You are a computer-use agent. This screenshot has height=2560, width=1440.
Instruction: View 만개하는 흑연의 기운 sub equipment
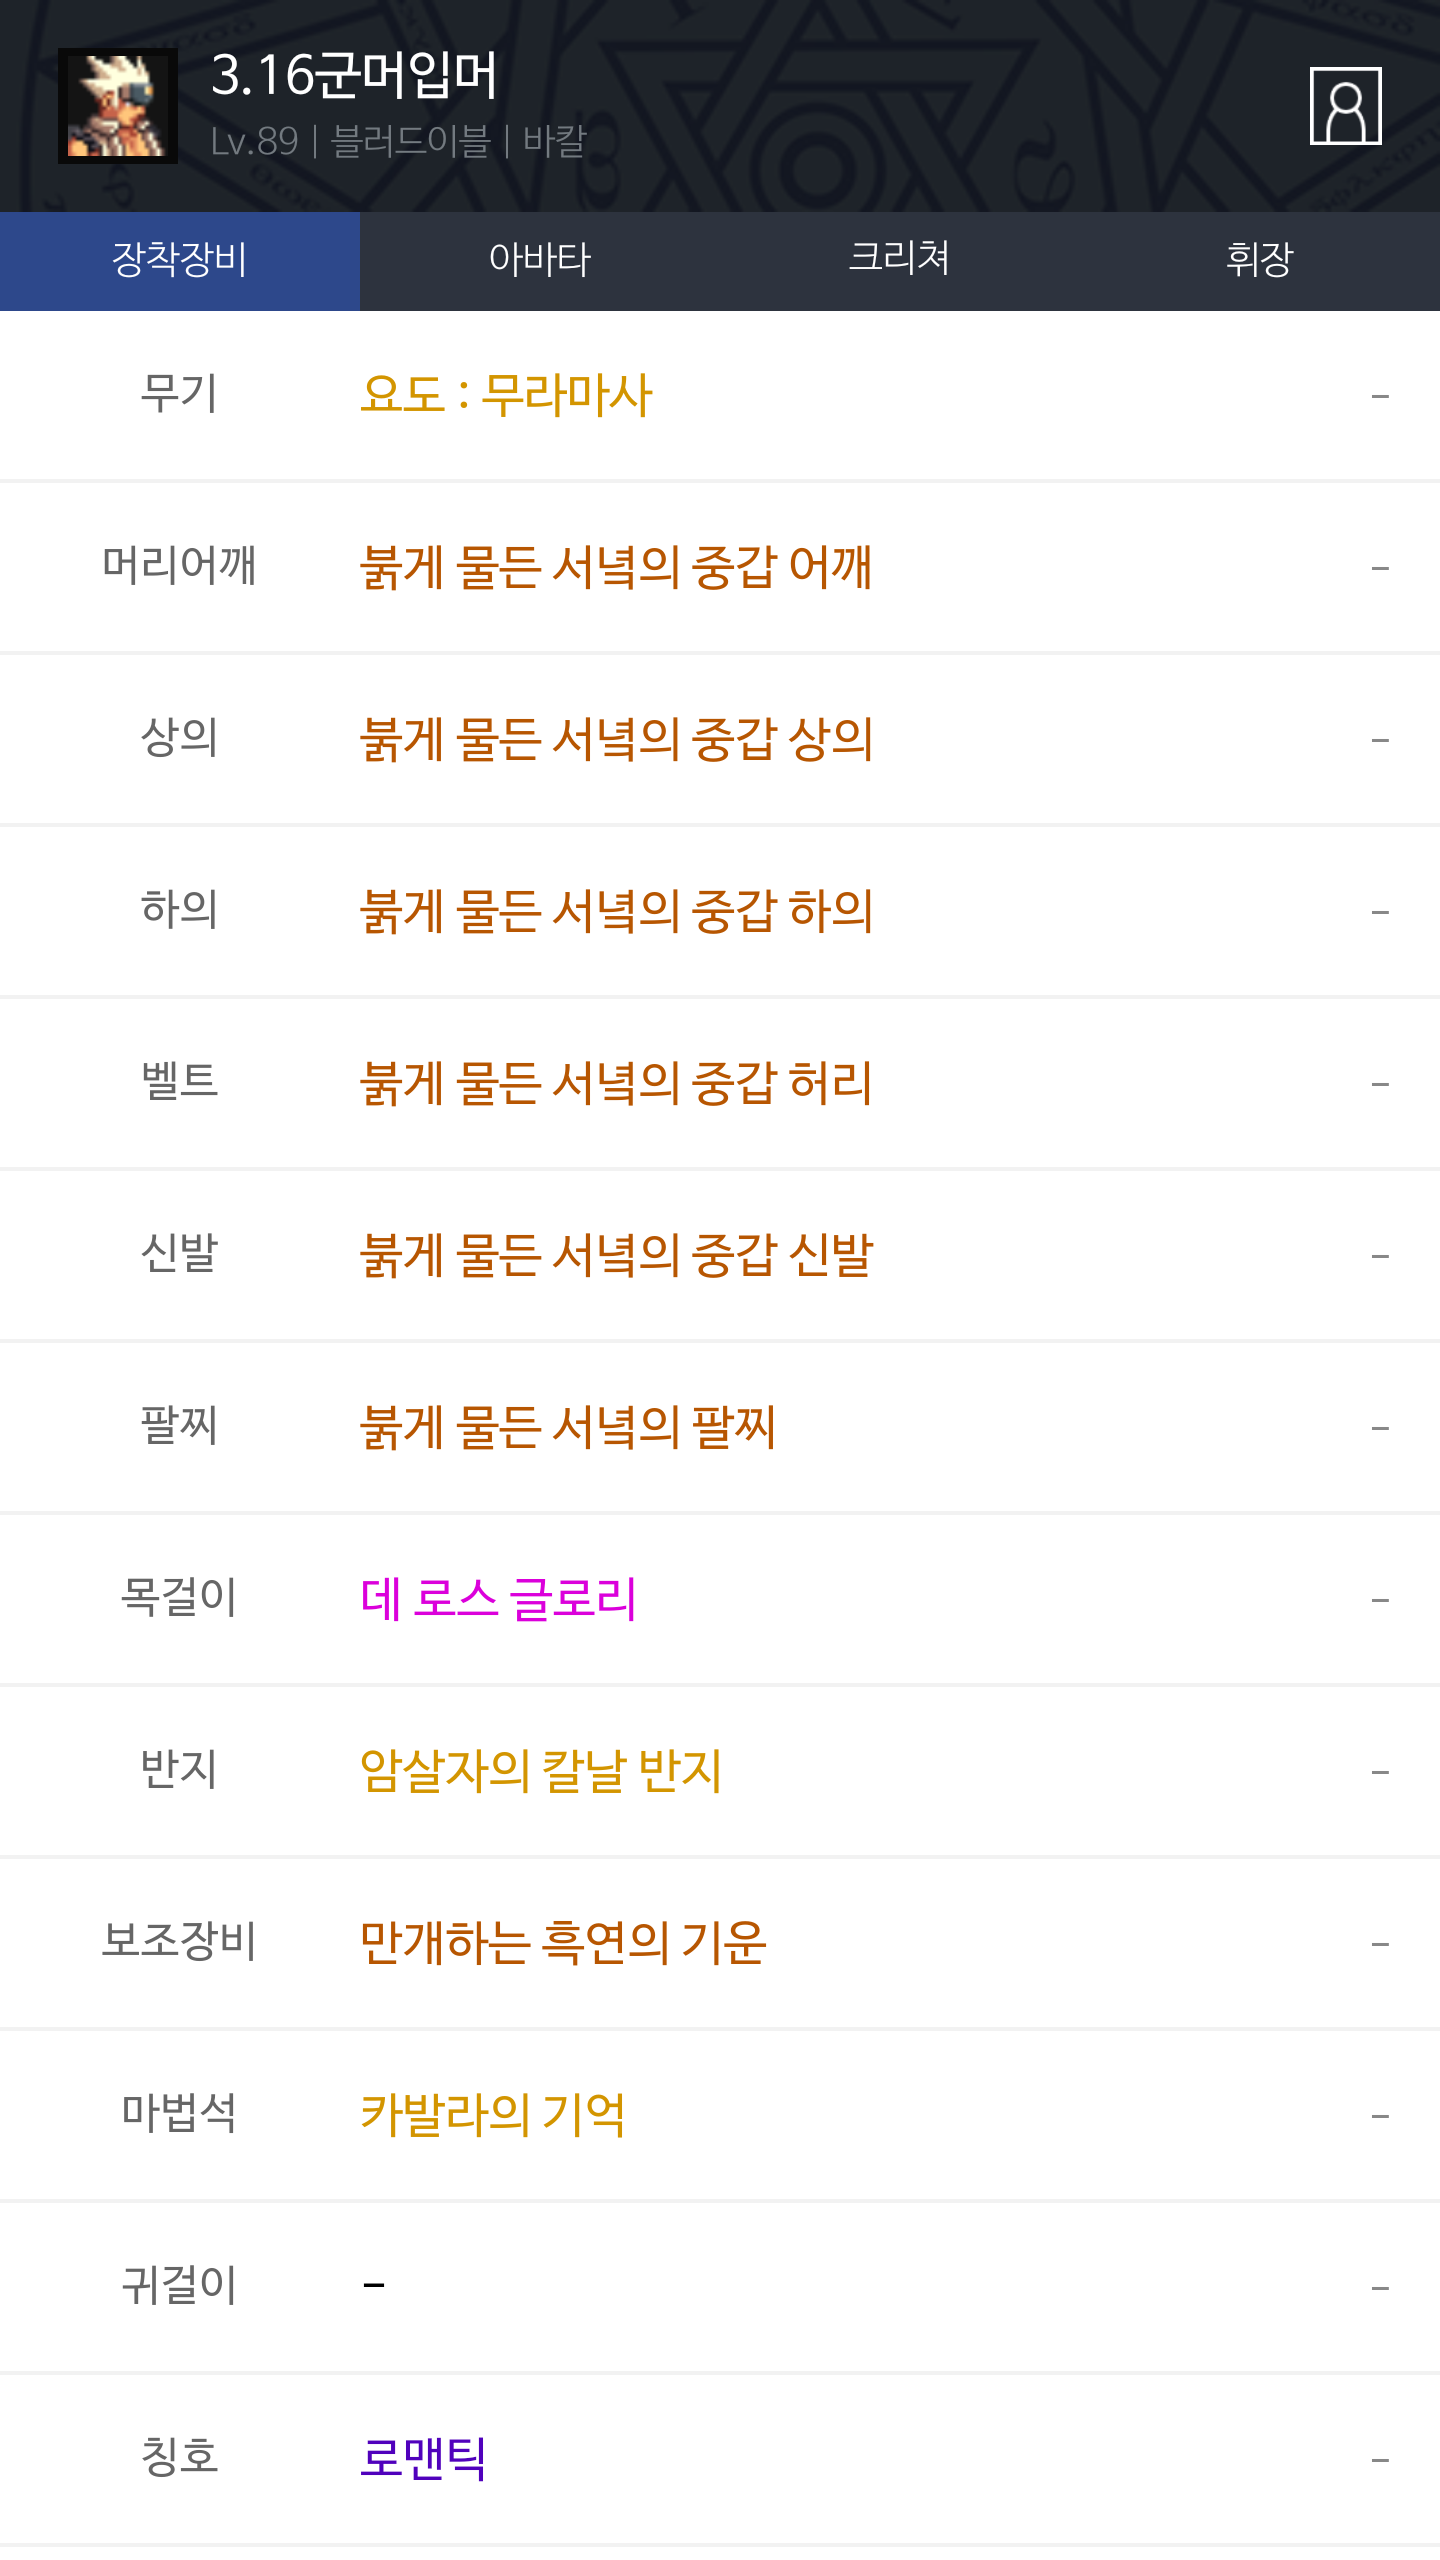point(563,1943)
